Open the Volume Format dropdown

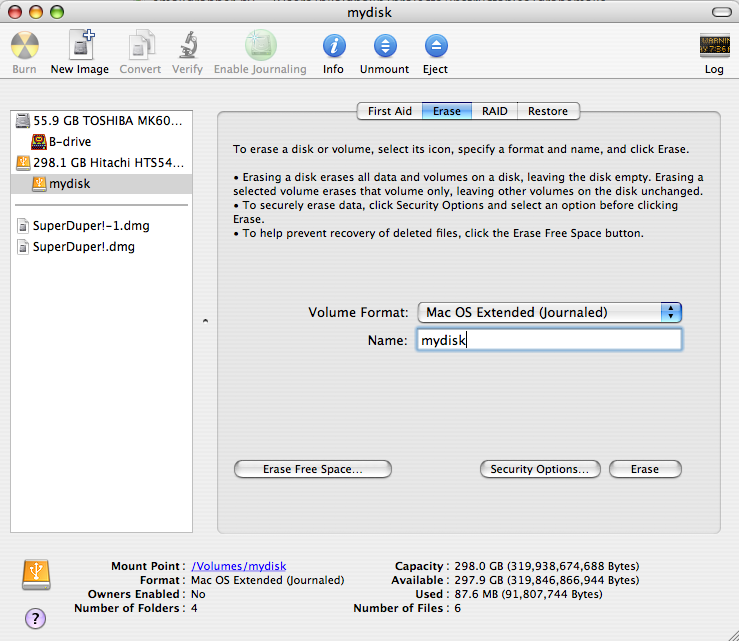click(550, 312)
